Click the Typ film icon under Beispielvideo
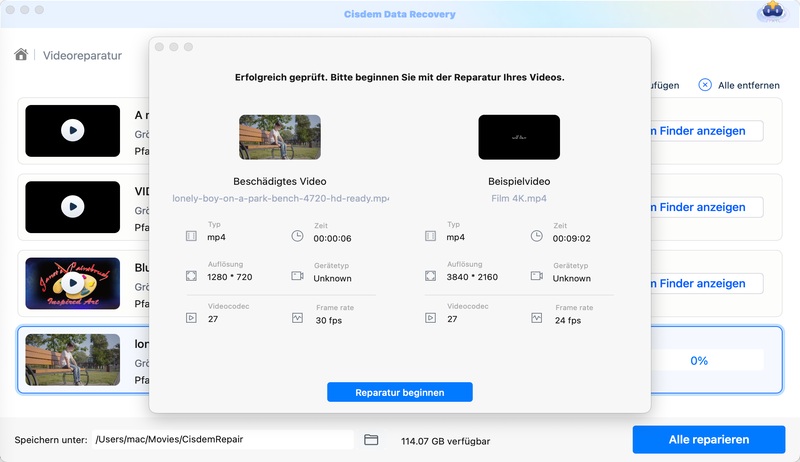 (x=431, y=236)
